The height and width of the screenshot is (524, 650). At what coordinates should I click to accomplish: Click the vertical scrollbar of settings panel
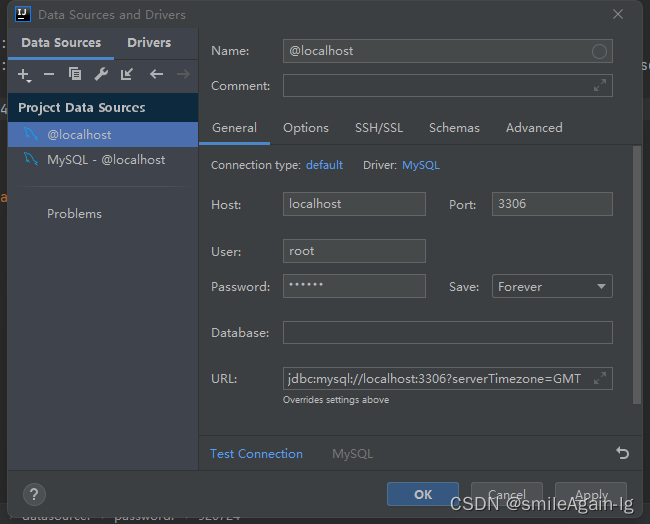(637, 274)
